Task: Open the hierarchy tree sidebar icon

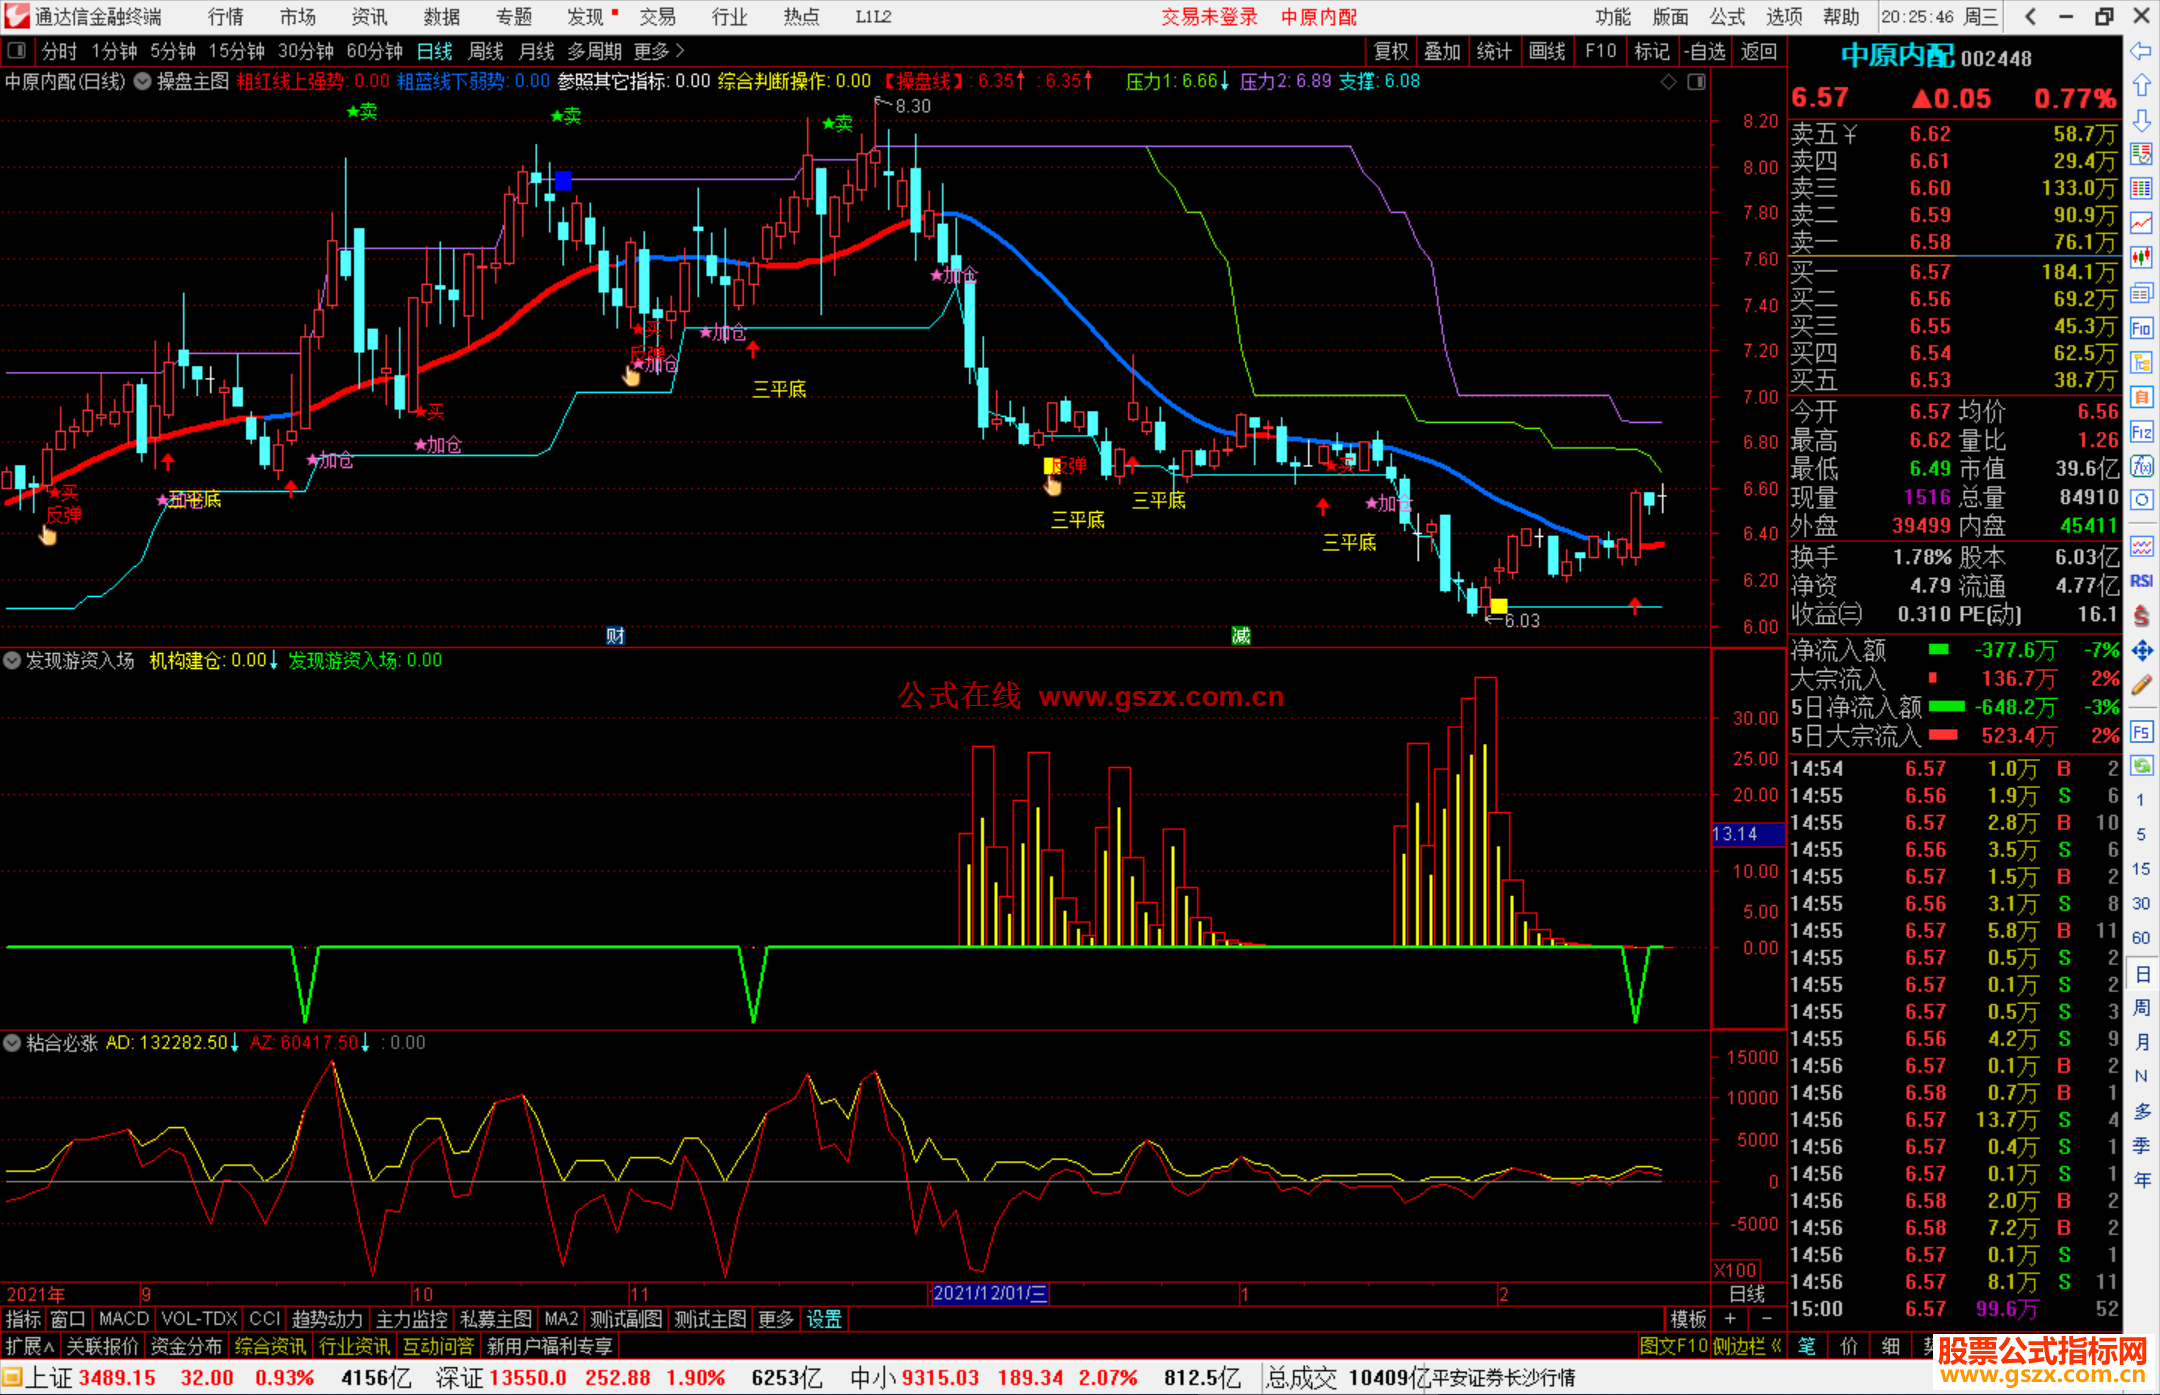Action: pos(2141,362)
